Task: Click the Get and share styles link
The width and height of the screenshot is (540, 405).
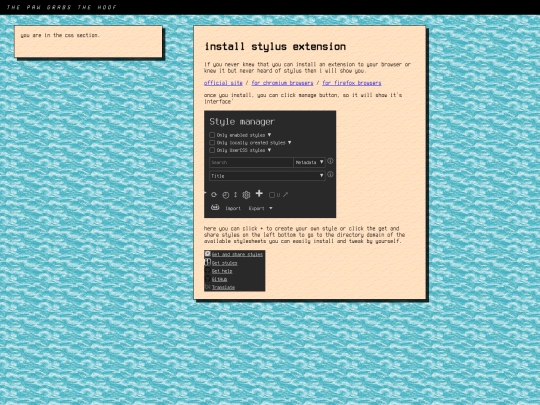Action: click(237, 255)
